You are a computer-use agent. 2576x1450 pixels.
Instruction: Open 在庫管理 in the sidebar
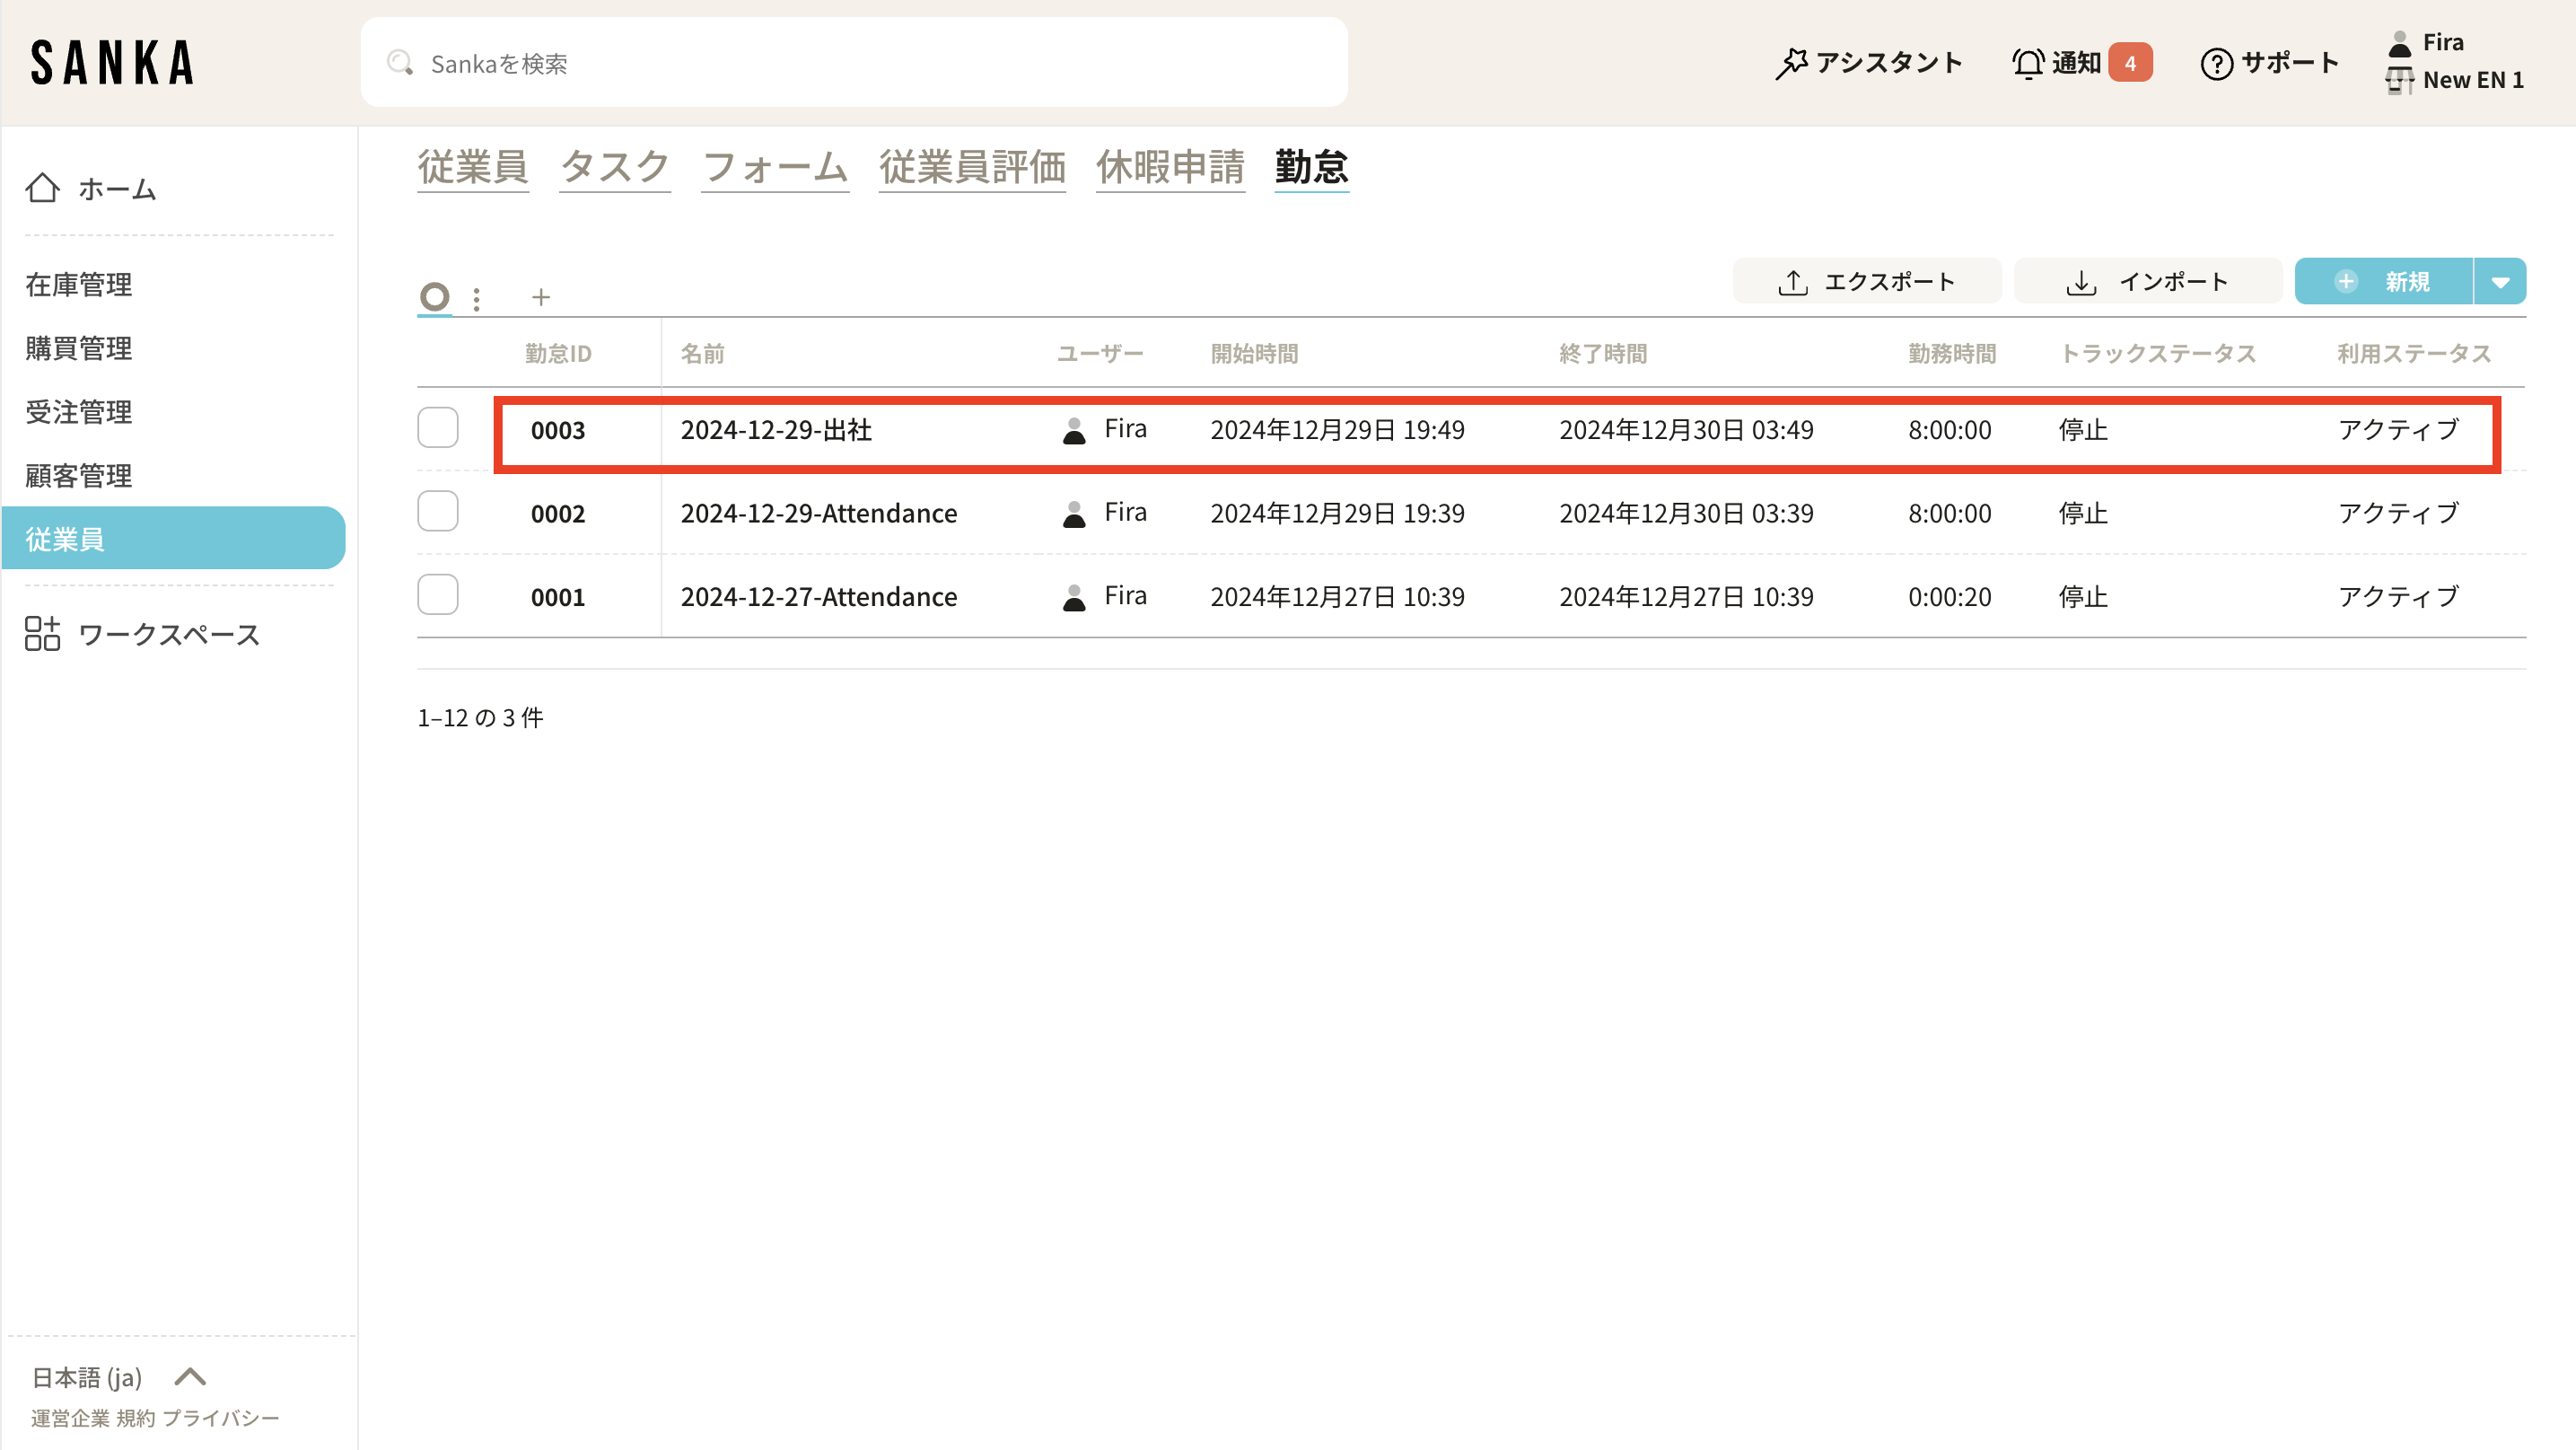(79, 285)
